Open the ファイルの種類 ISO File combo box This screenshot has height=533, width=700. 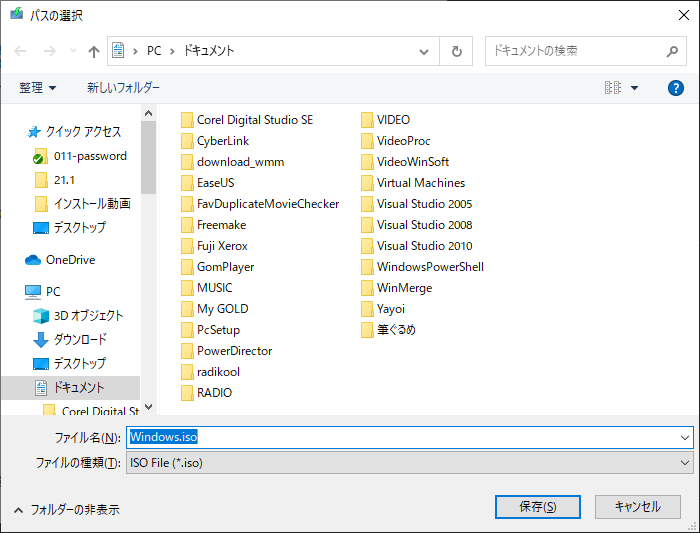[x=409, y=462]
